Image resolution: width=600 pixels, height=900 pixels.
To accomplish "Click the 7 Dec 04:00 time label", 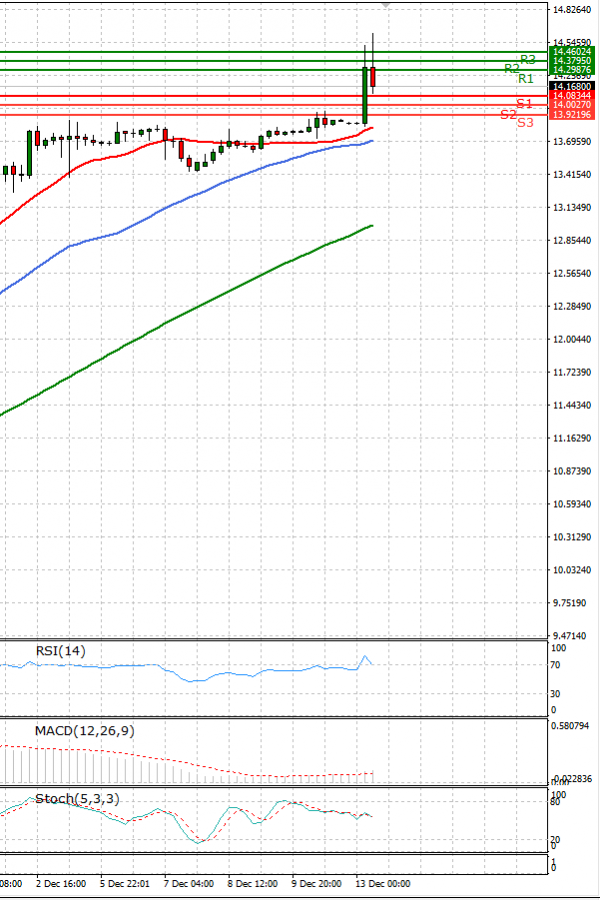I will (188, 883).
